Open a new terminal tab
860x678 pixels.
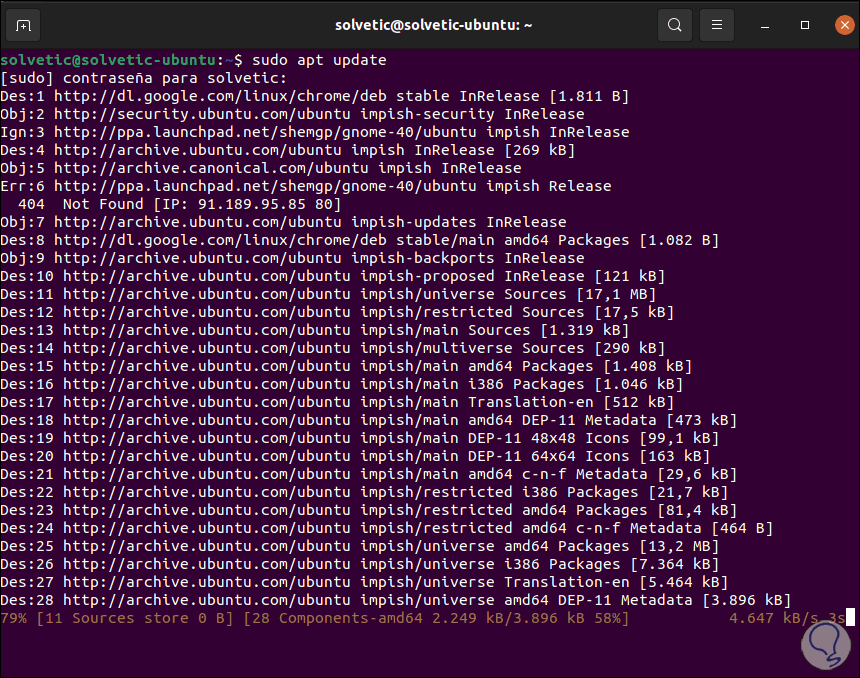24,24
